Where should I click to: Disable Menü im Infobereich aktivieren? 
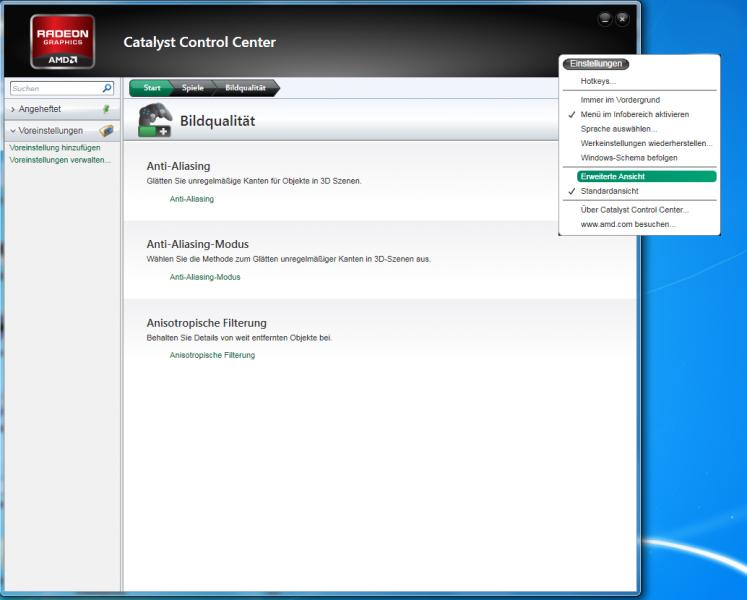pos(634,114)
